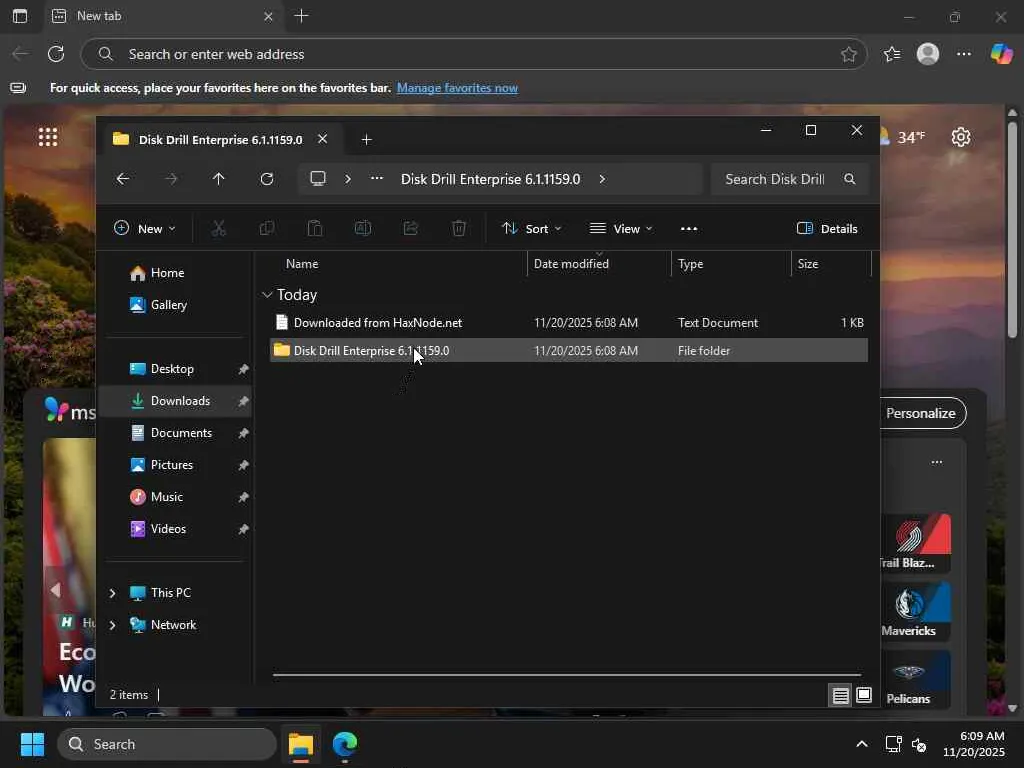Open Edge Settings and more menu
This screenshot has width=1024, height=768.
pos(964,54)
